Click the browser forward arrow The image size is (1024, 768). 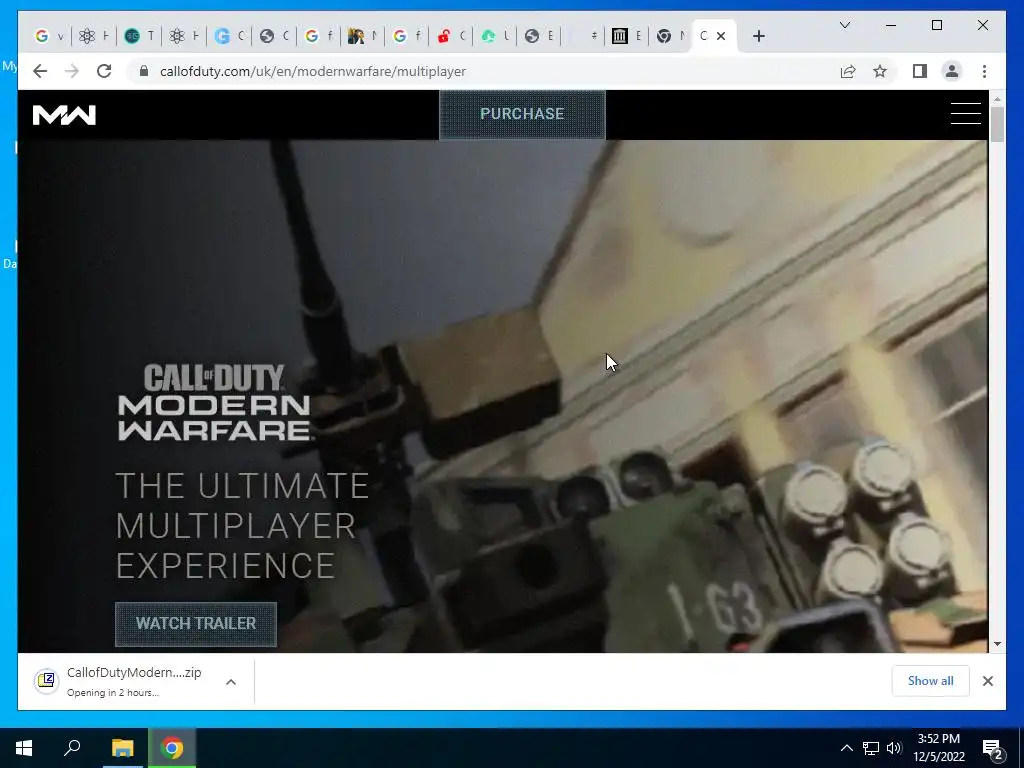pyautogui.click(x=72, y=71)
